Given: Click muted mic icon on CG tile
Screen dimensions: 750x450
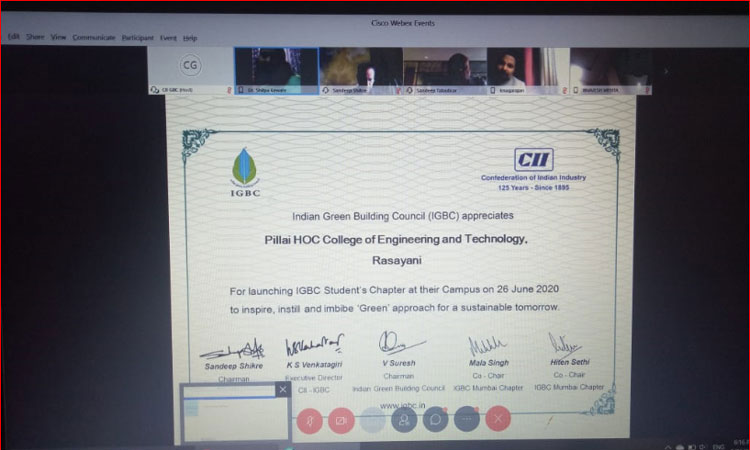Looking at the screenshot, I should pos(229,90).
